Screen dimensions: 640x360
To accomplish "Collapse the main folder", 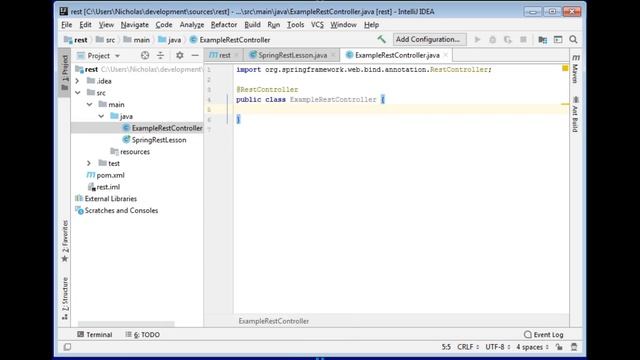I will pos(89,105).
